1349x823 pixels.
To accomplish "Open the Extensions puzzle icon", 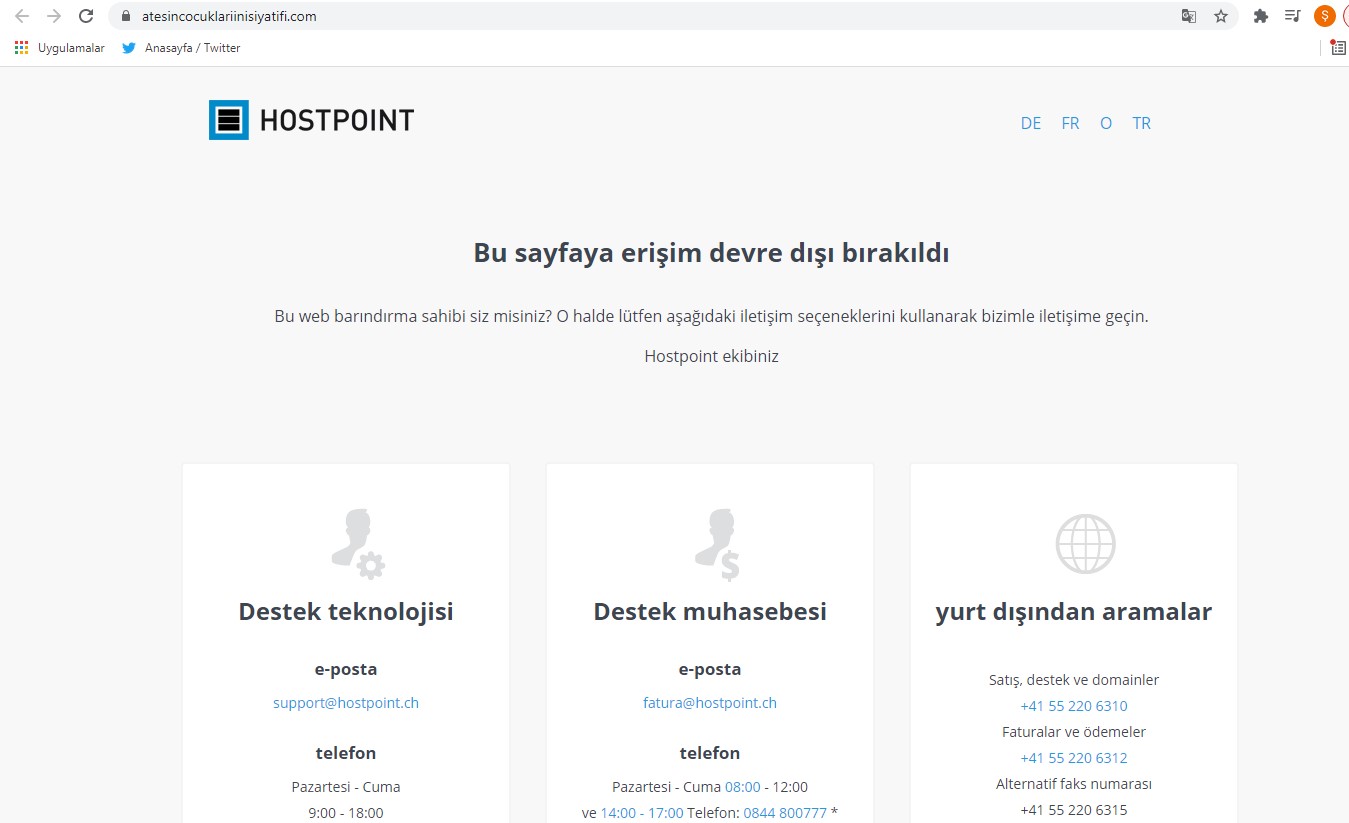I will pyautogui.click(x=1260, y=16).
